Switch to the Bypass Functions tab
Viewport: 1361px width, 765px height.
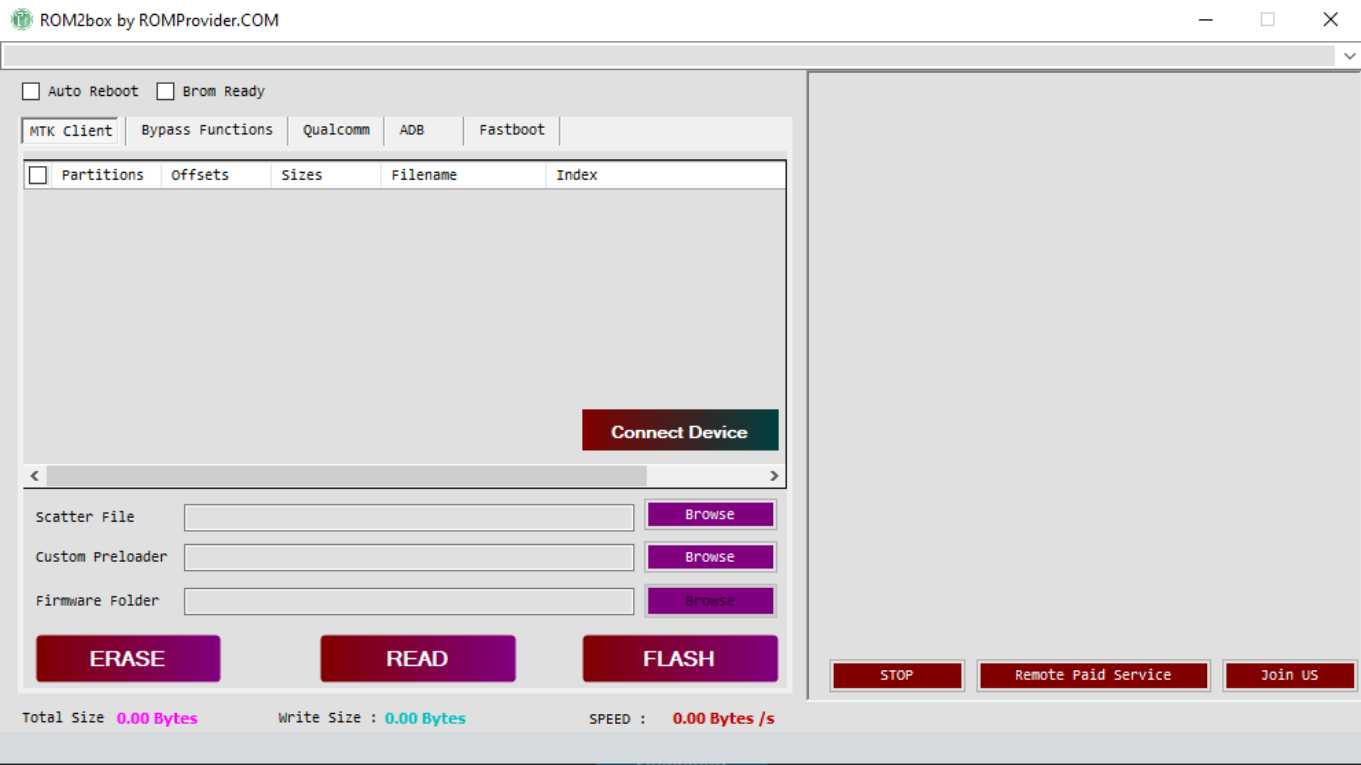click(x=205, y=130)
